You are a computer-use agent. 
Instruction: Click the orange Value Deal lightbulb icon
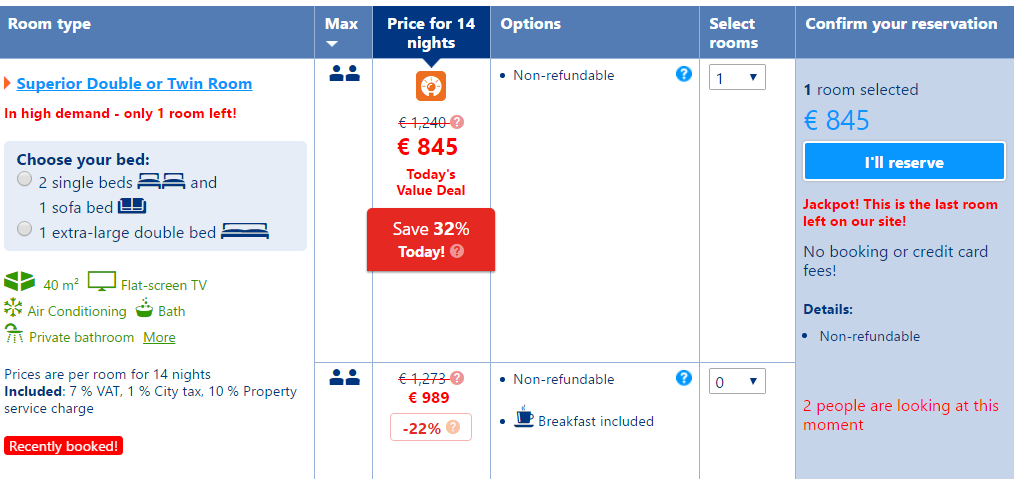pyautogui.click(x=431, y=86)
